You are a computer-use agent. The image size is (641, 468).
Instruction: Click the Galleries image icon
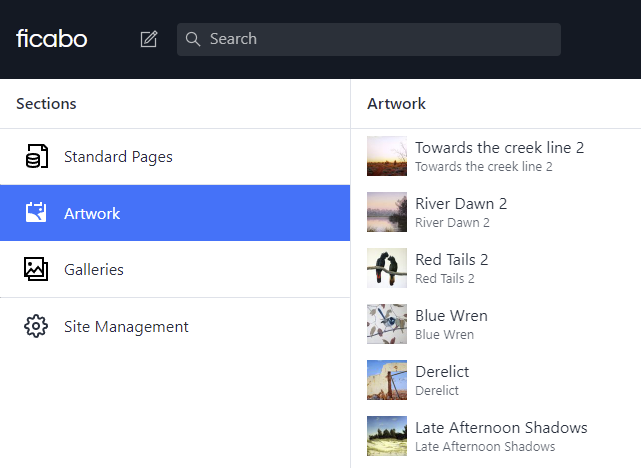(x=36, y=269)
